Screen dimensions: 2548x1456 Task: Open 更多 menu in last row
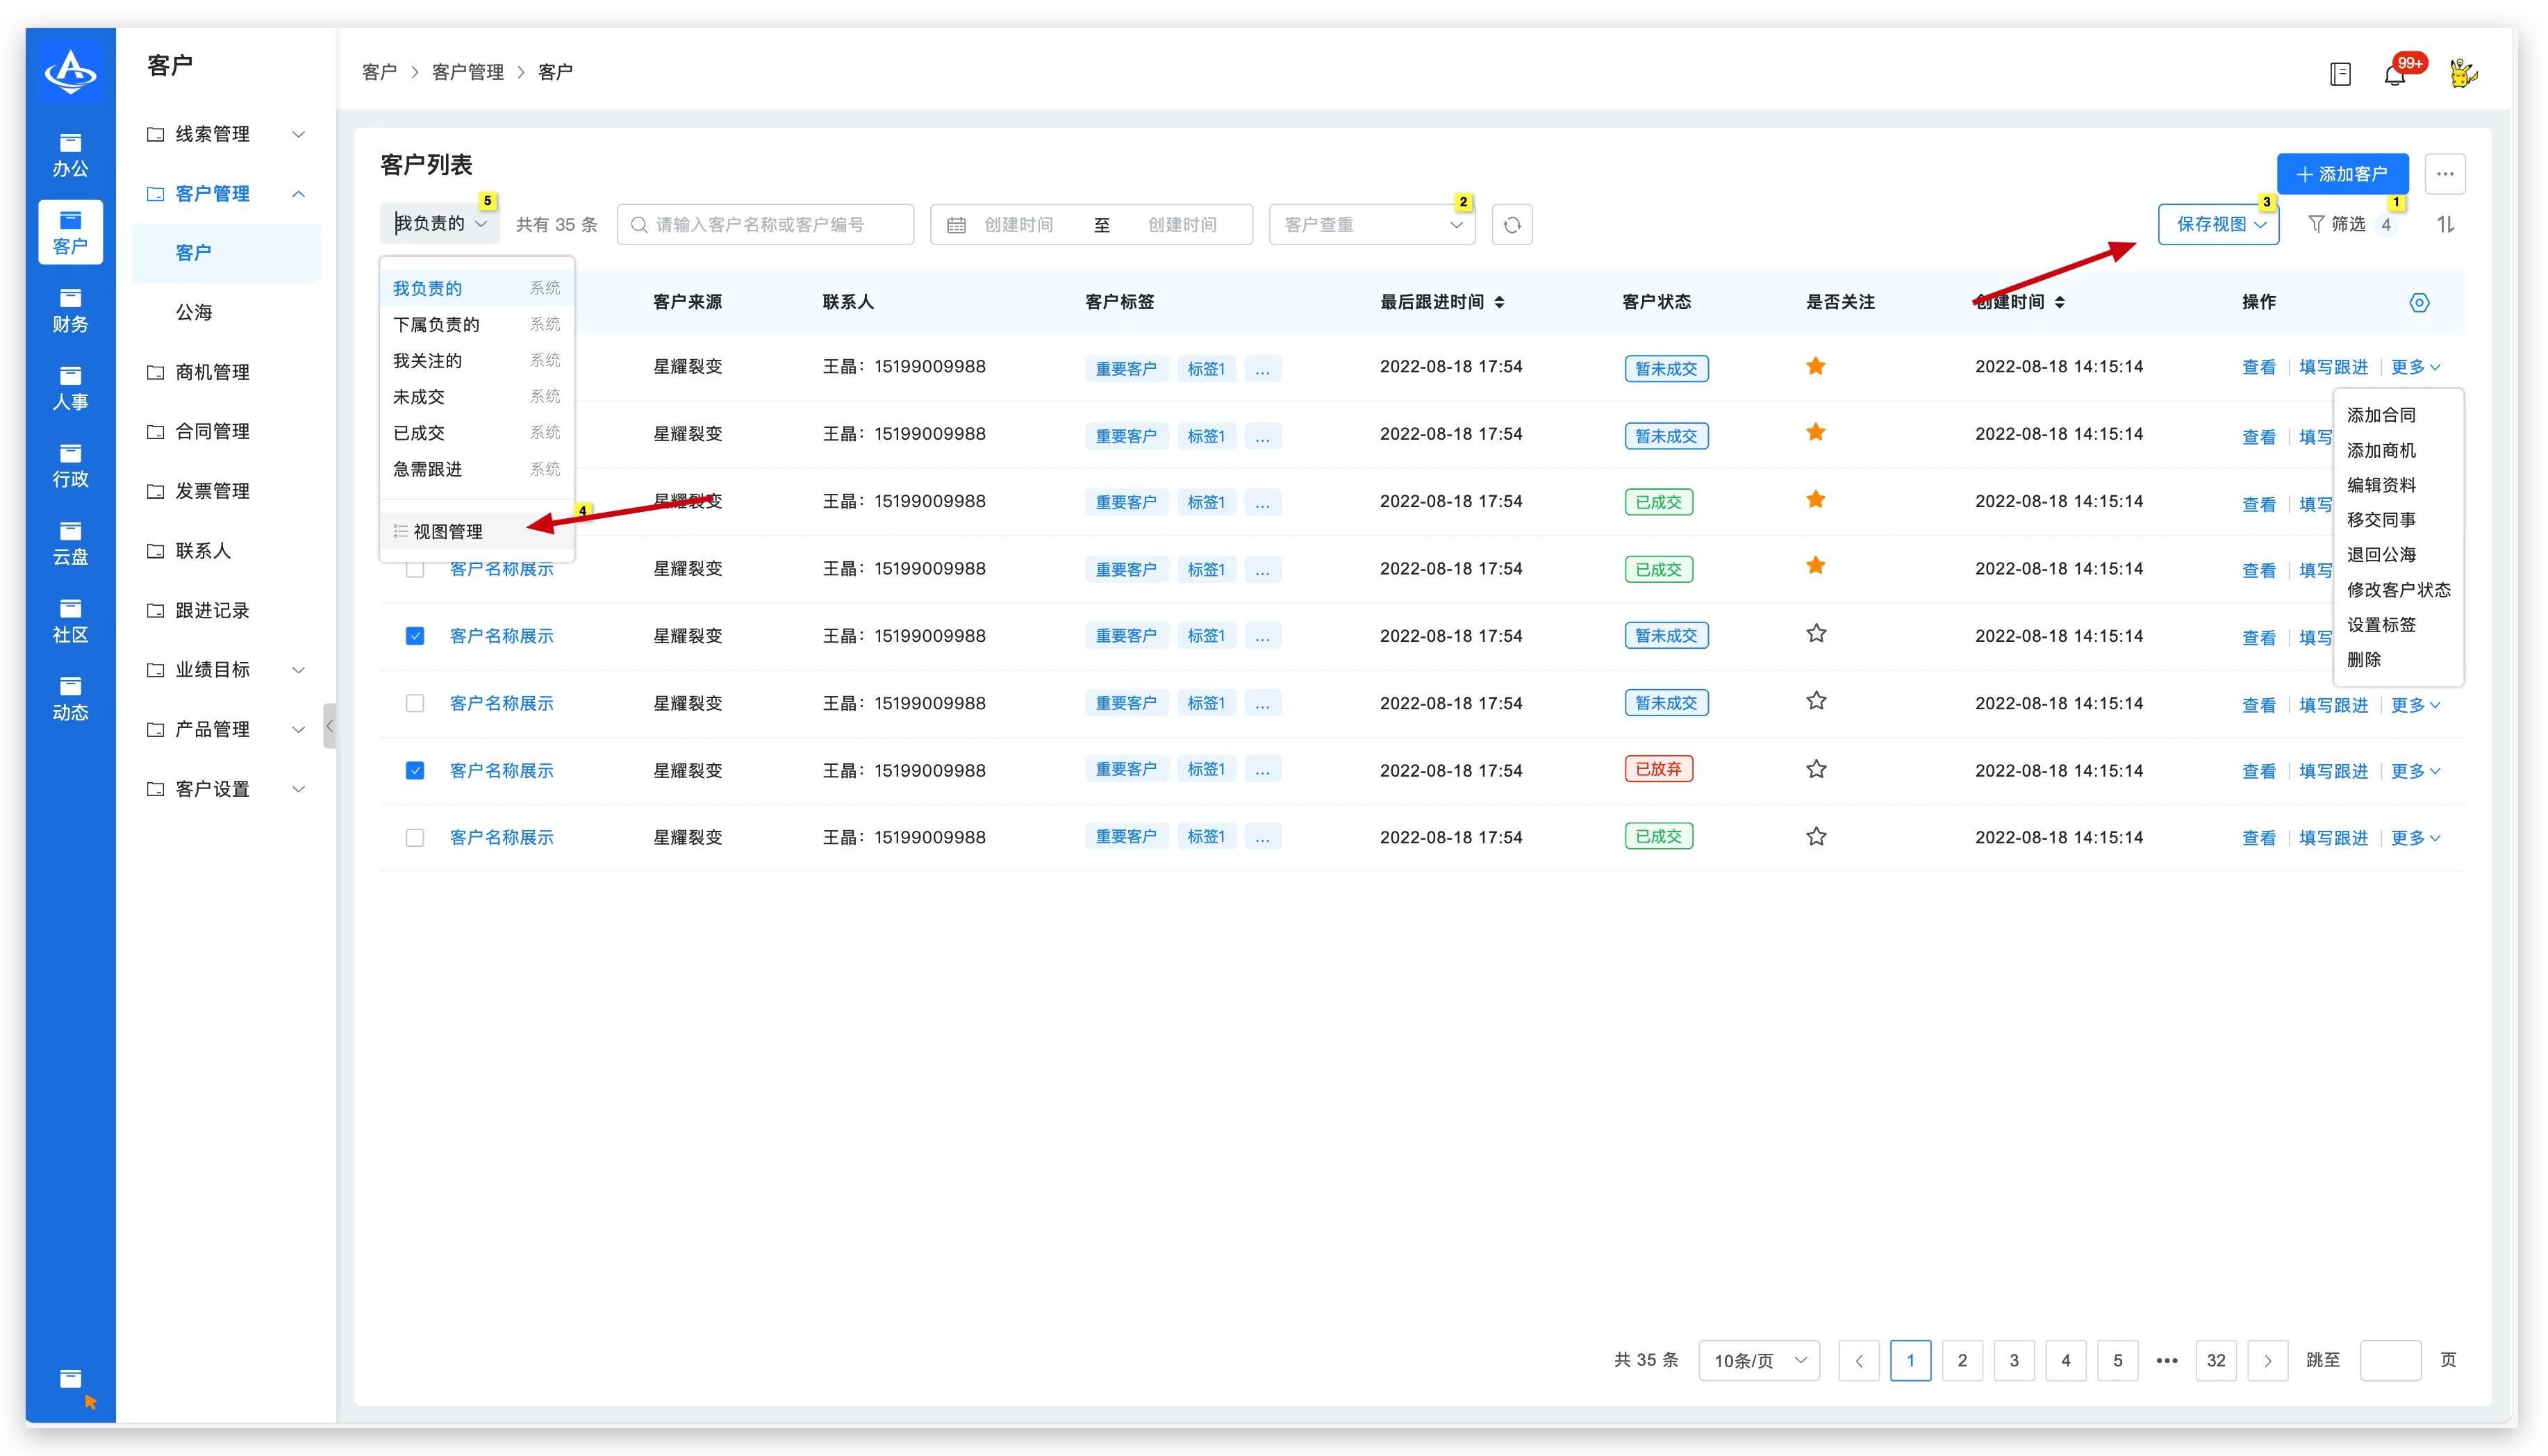tap(2415, 838)
